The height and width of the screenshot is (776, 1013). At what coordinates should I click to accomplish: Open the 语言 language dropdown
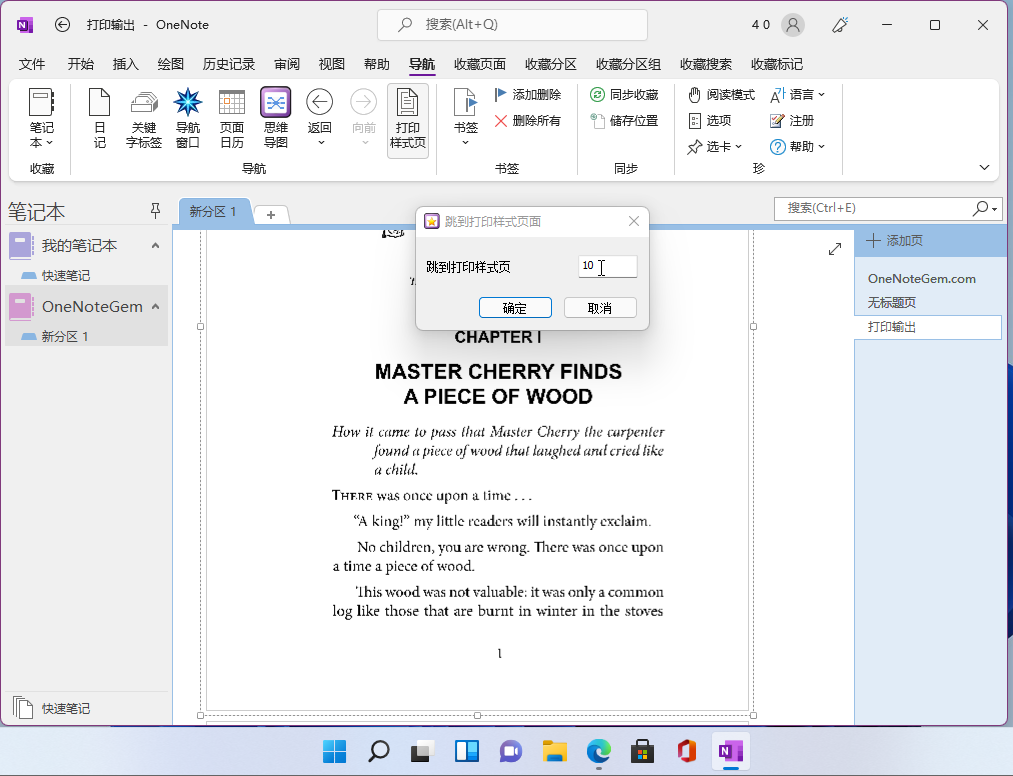click(x=798, y=95)
